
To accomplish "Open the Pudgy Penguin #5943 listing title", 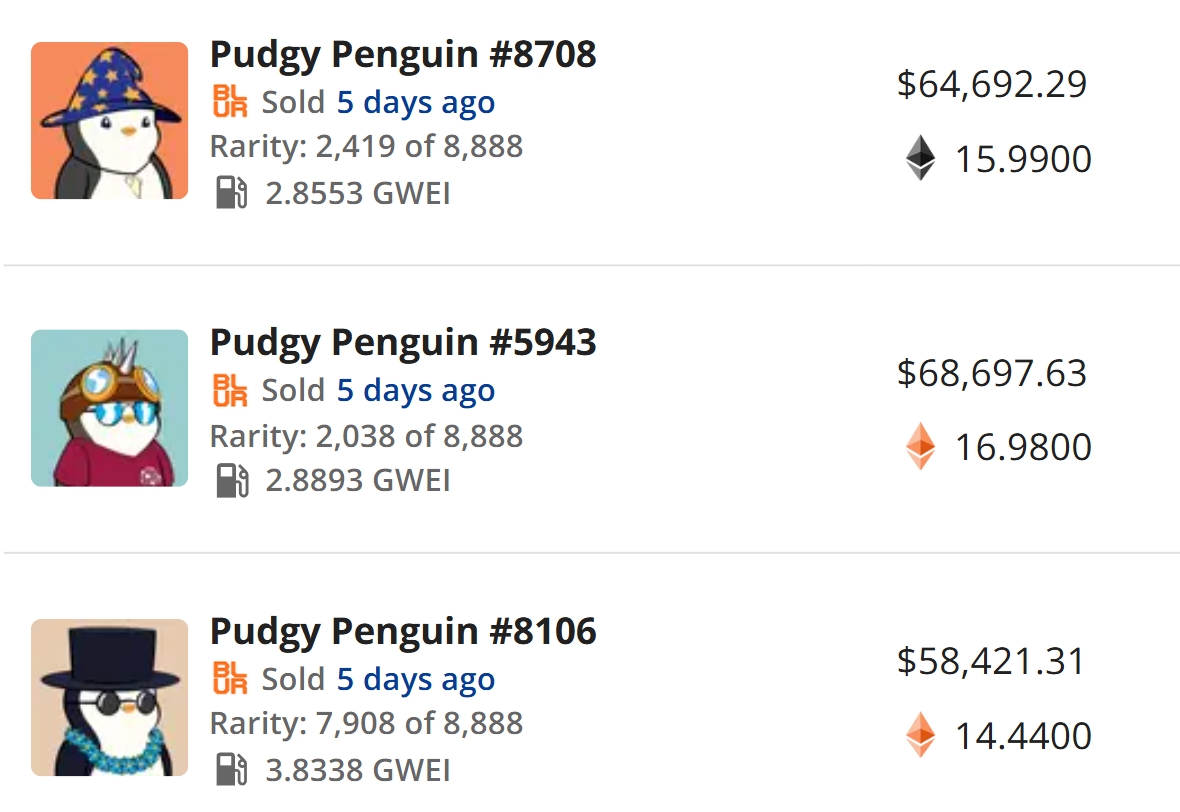I will (x=403, y=342).
